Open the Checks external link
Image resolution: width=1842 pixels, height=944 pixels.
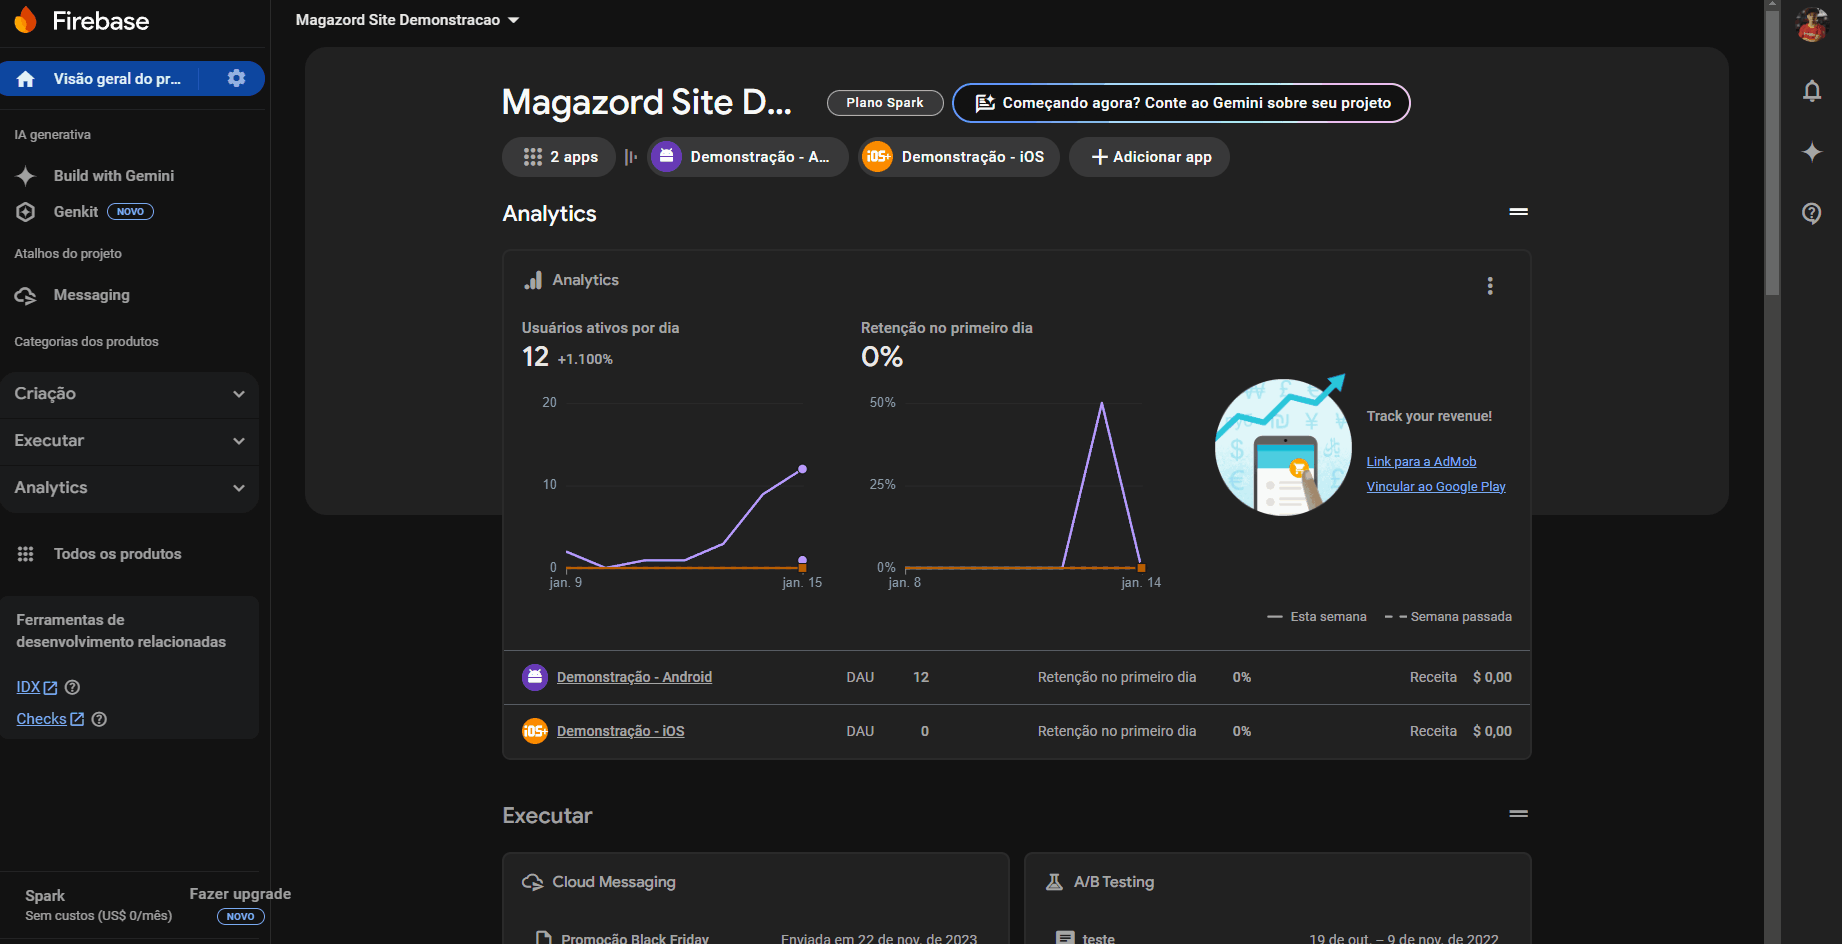tap(50, 719)
